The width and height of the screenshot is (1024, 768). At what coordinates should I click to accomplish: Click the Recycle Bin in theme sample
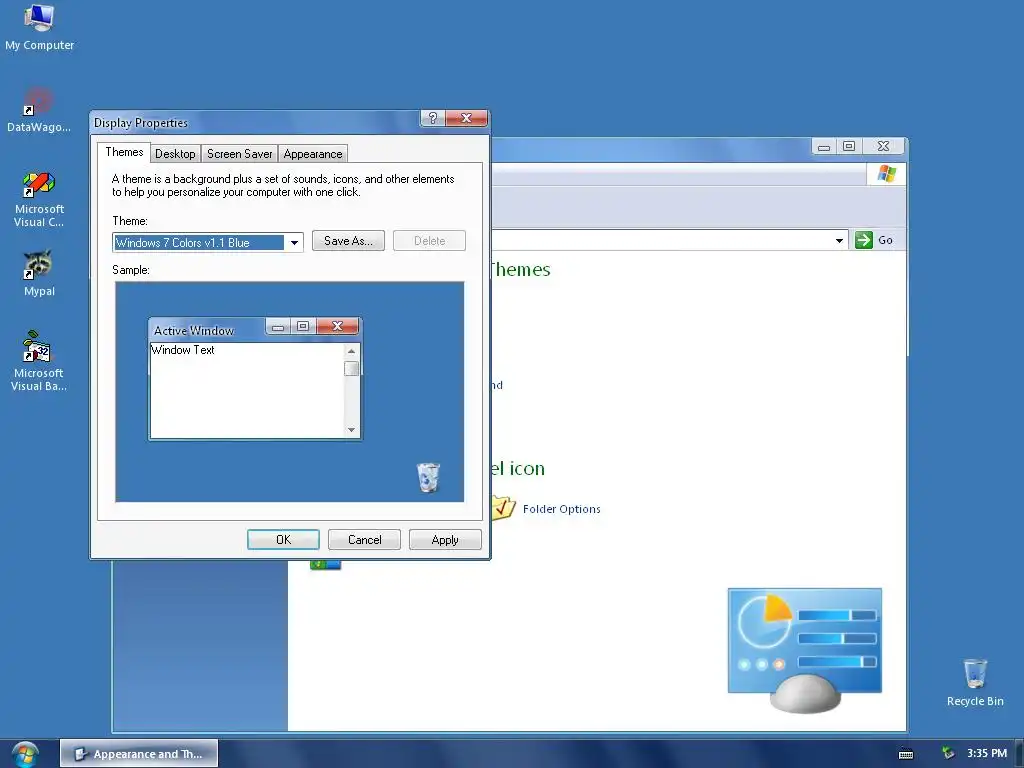pyautogui.click(x=428, y=477)
